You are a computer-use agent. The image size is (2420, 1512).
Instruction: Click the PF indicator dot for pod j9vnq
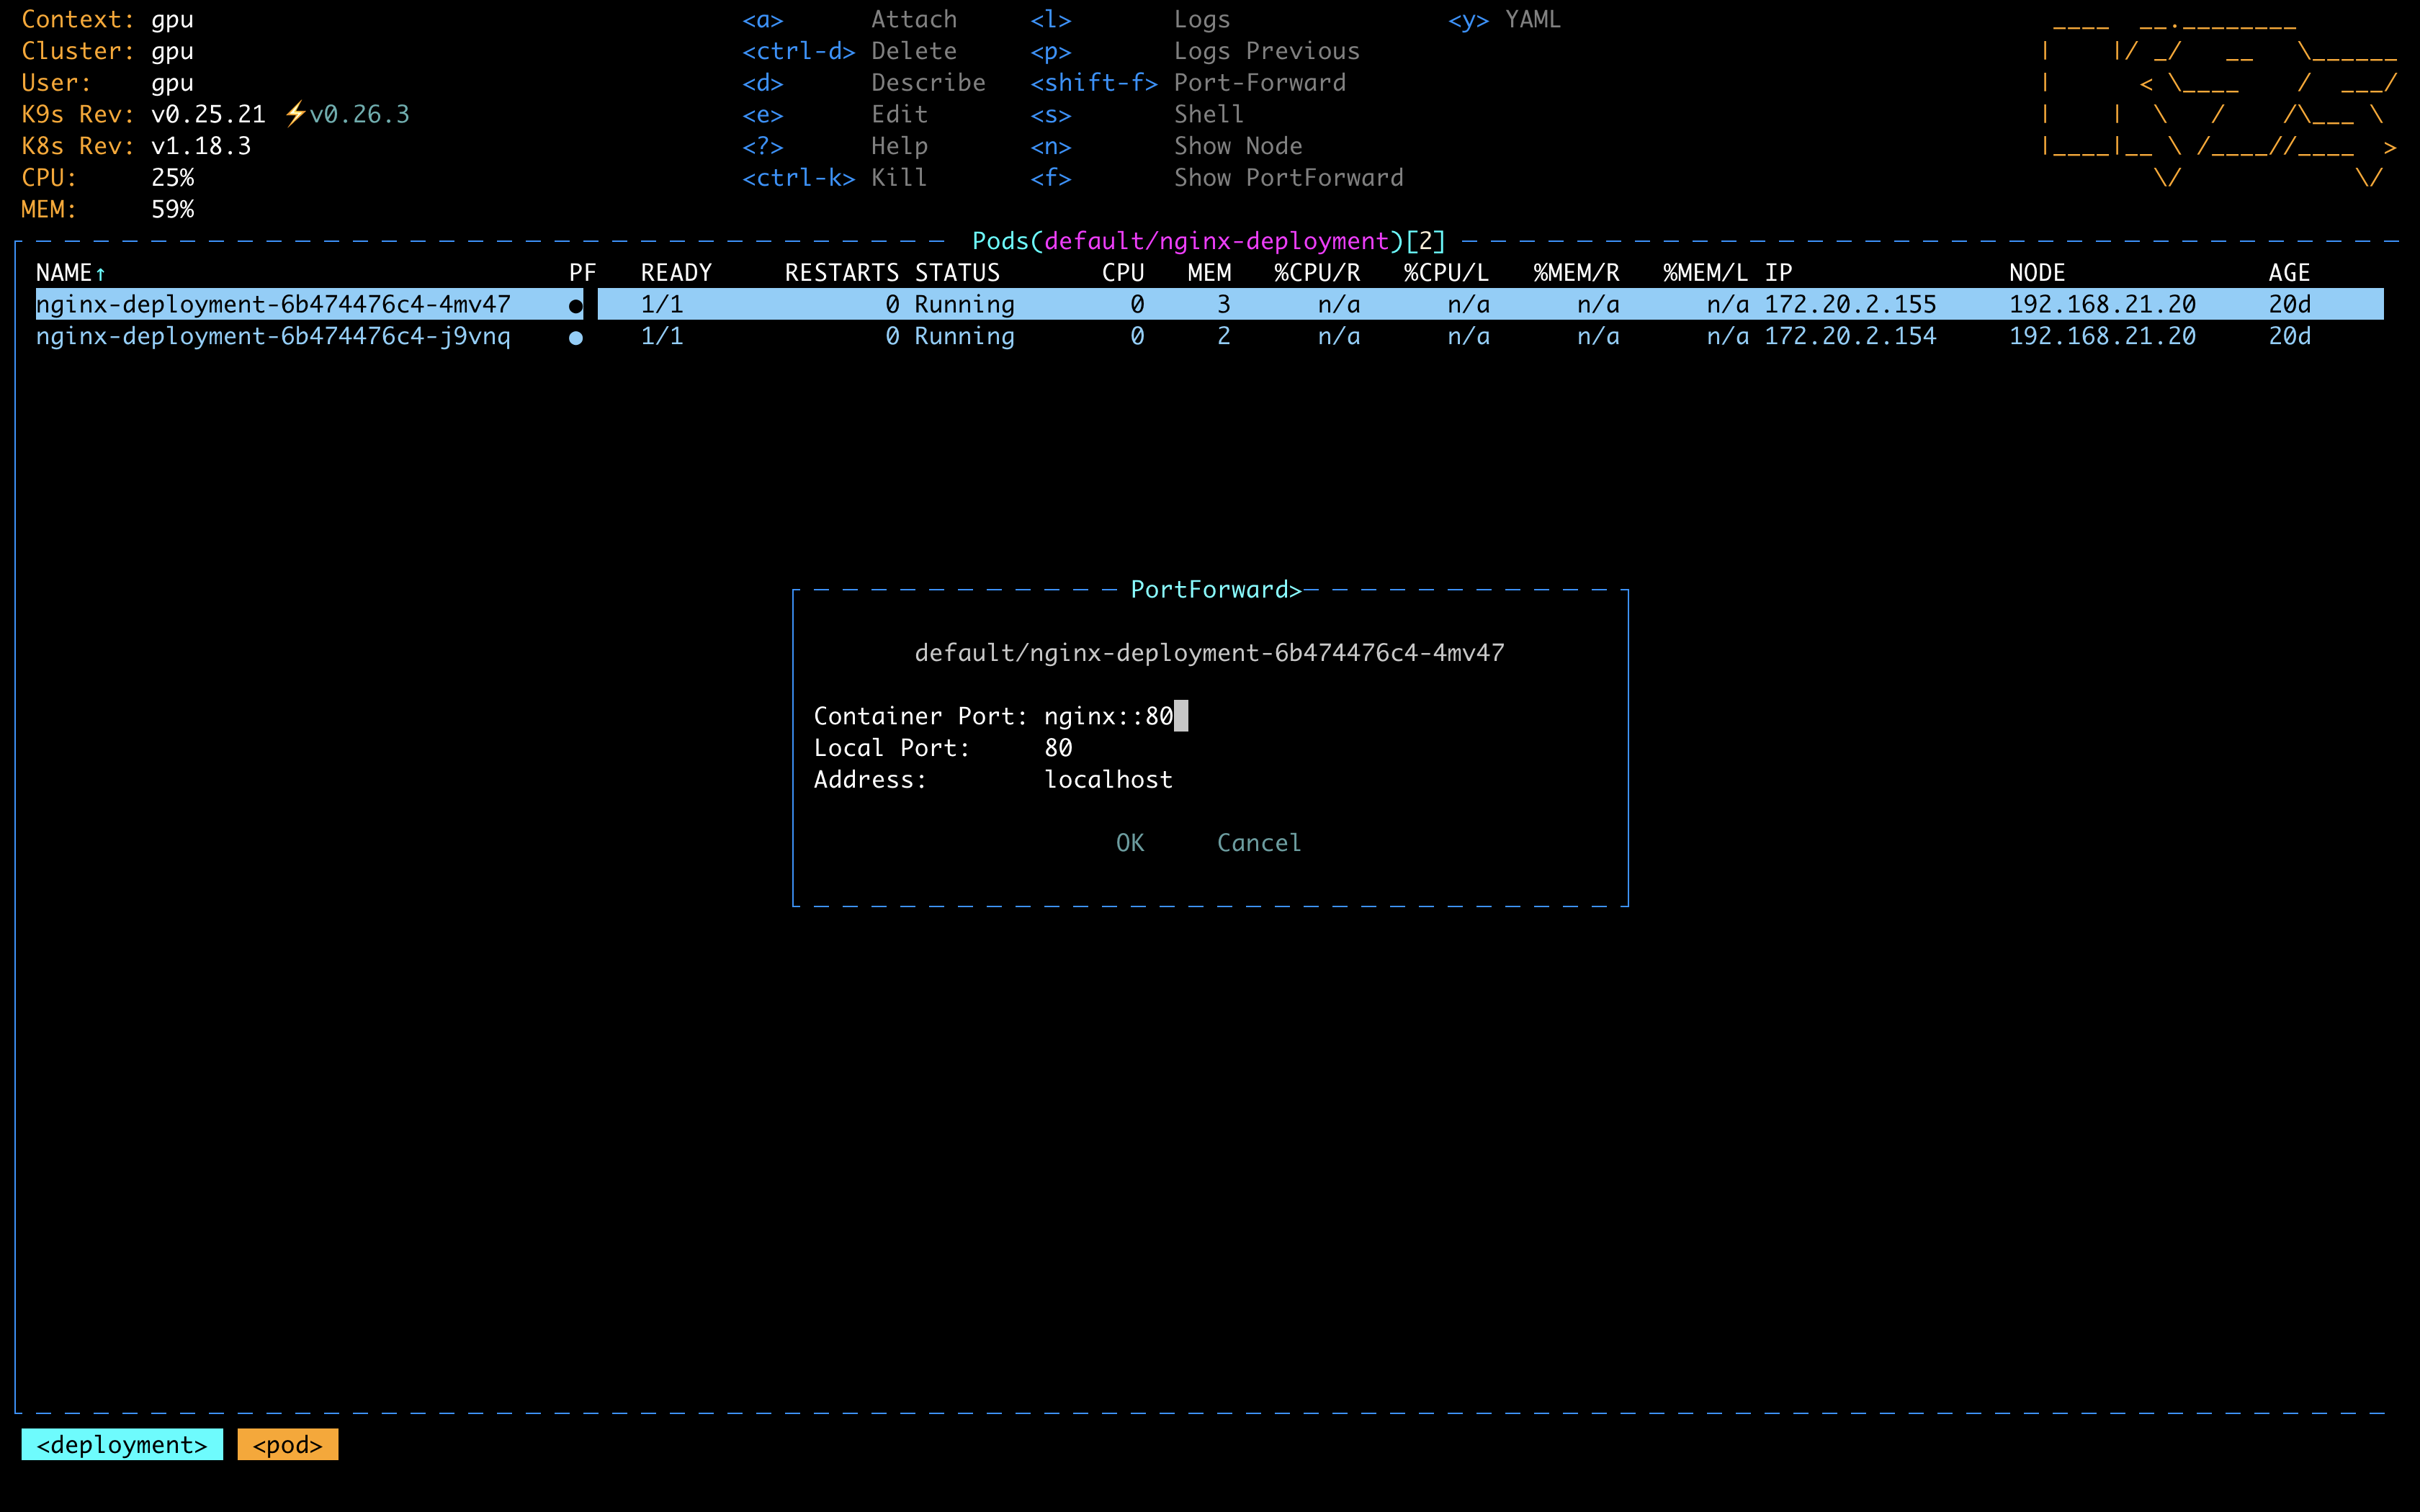(577, 337)
